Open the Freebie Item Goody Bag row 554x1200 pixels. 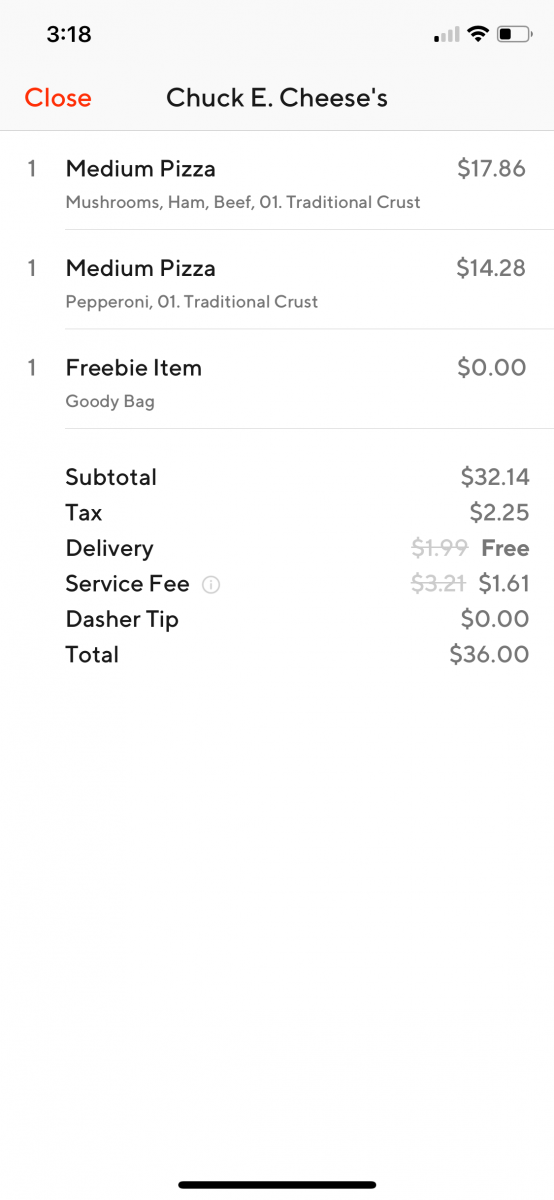[x=277, y=381]
